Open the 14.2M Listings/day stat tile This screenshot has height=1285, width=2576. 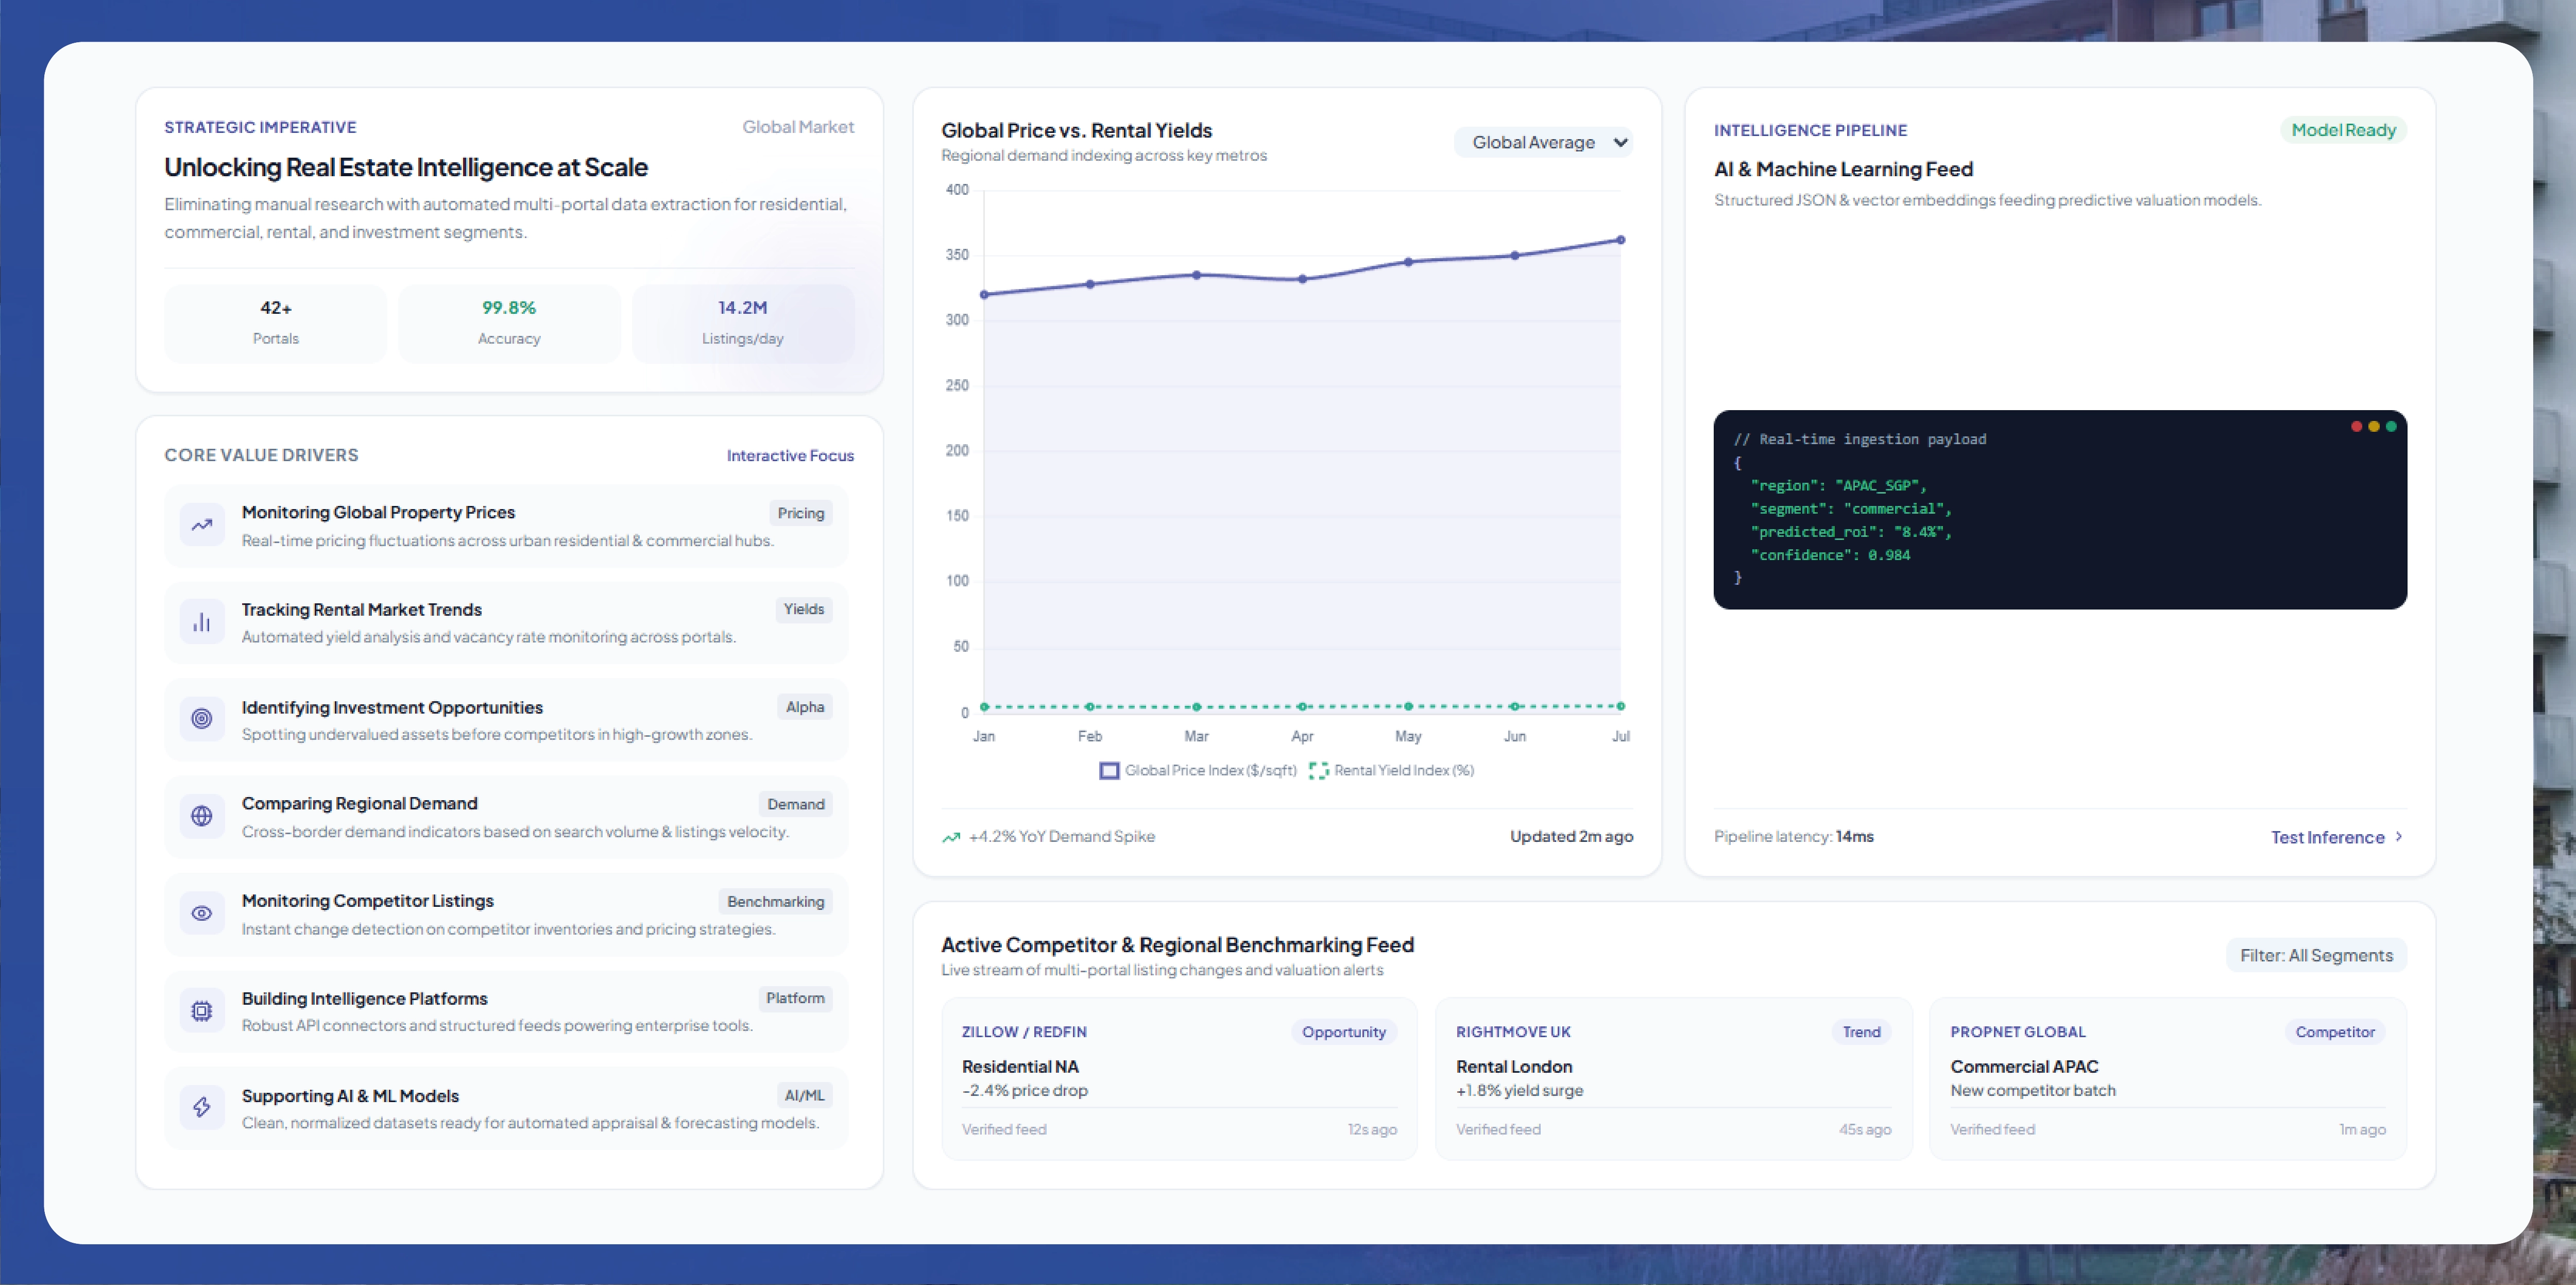tap(743, 323)
